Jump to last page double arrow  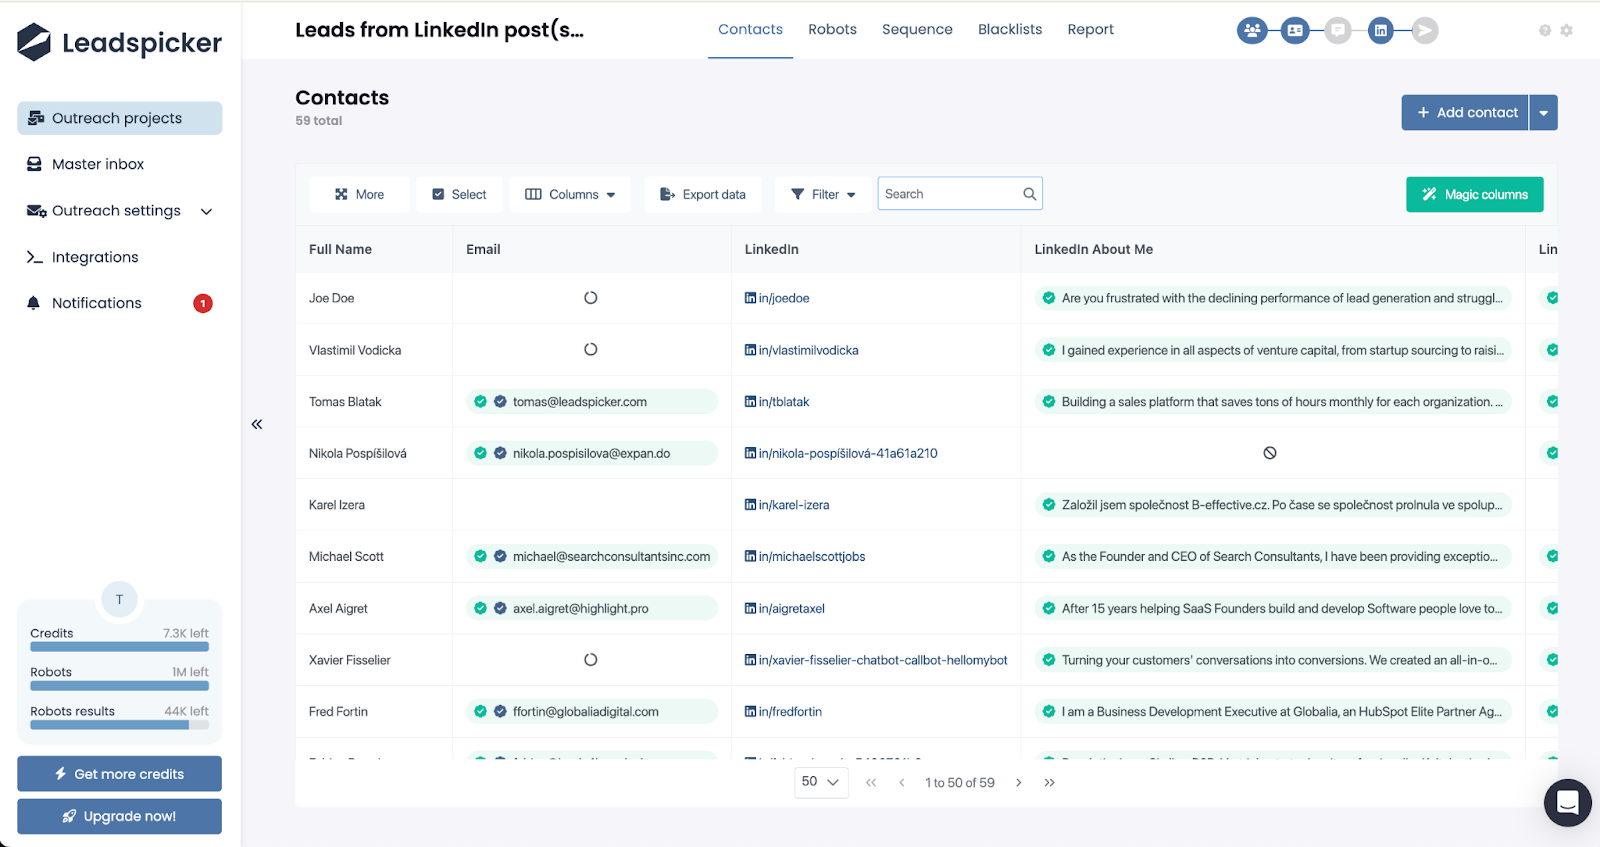[1049, 783]
